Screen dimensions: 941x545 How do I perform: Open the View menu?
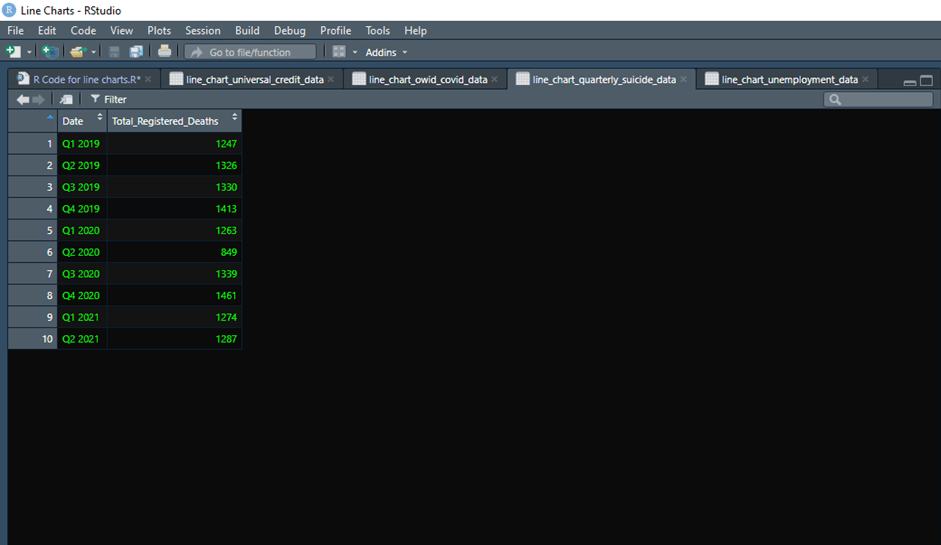[121, 31]
